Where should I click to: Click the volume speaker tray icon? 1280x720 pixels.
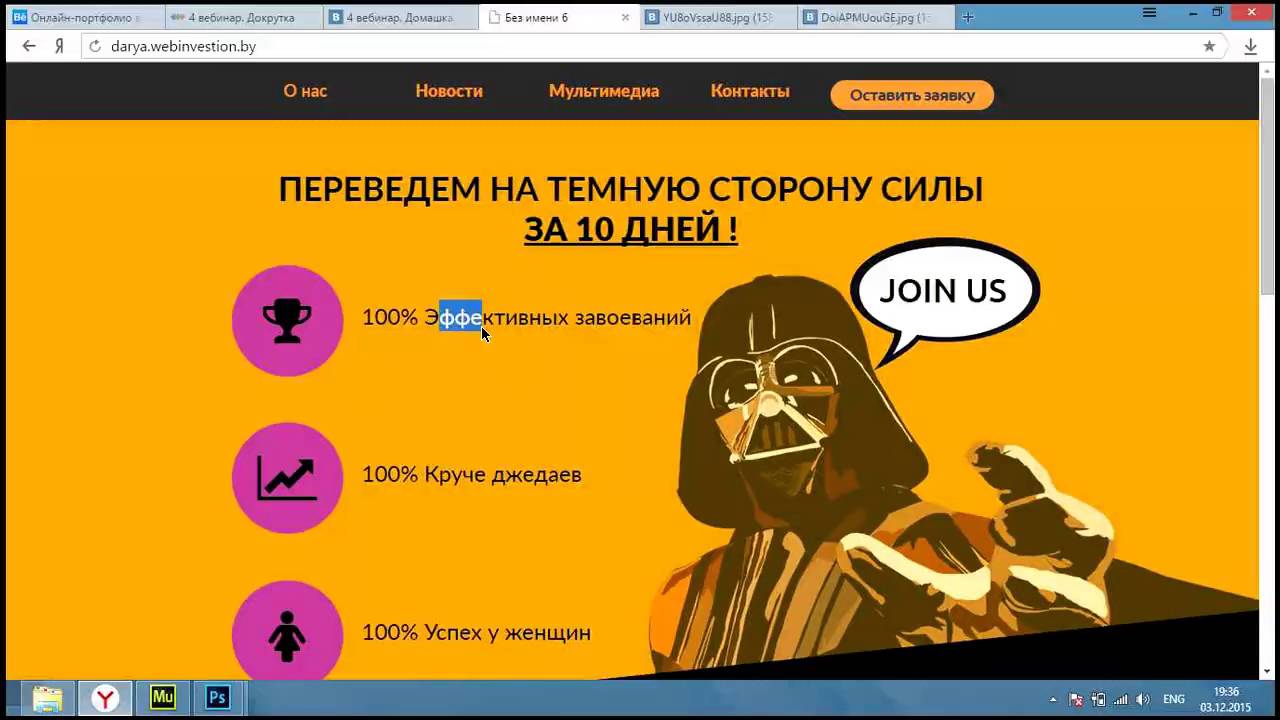1143,700
